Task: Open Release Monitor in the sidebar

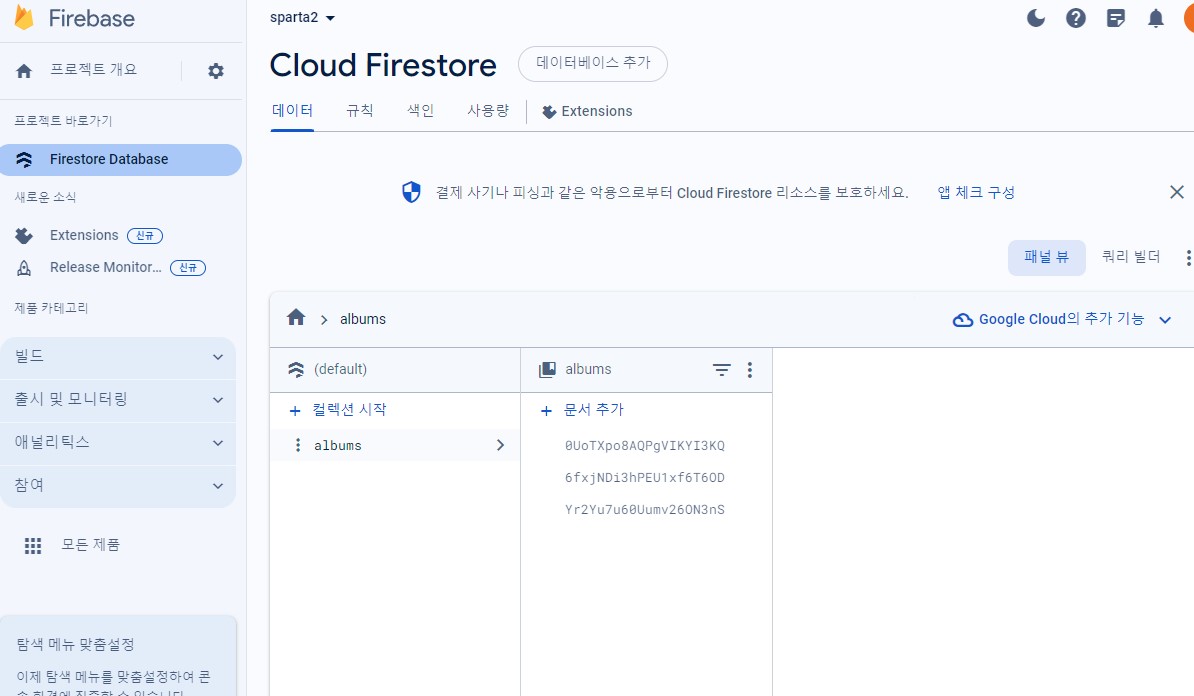Action: click(106, 267)
